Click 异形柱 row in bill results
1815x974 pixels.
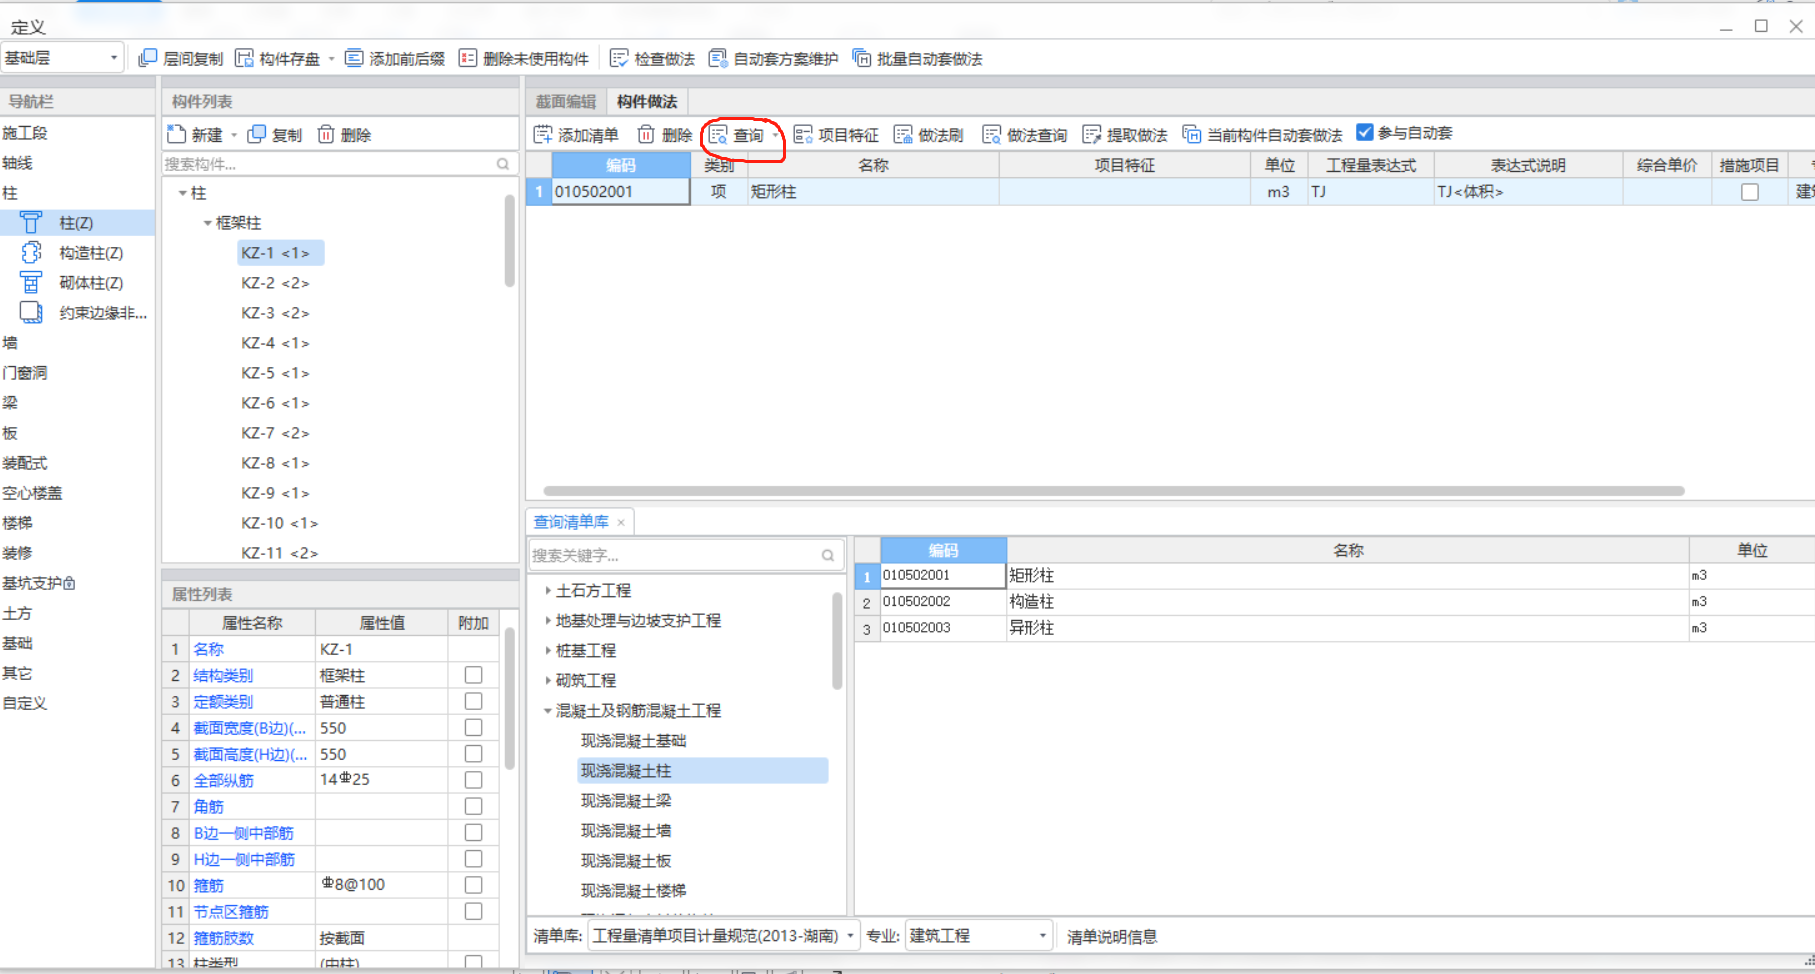tap(1334, 628)
